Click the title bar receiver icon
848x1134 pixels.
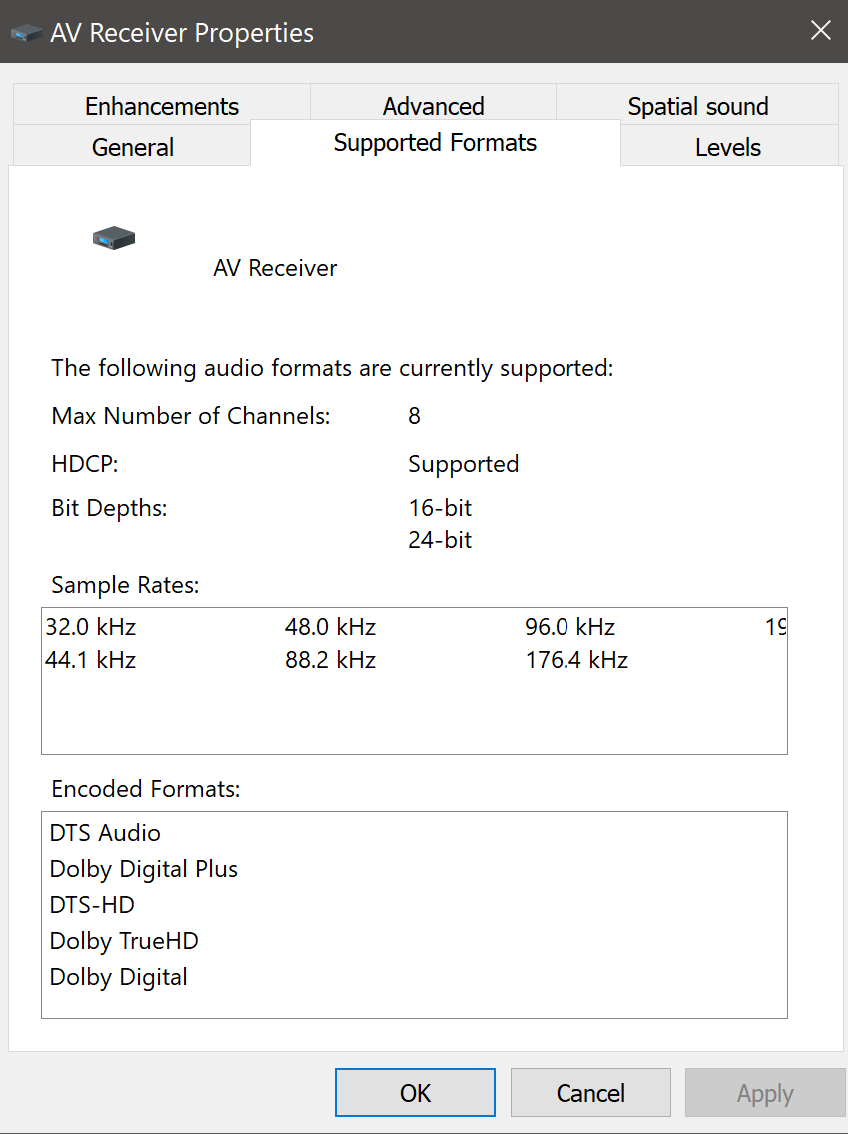tap(26, 33)
